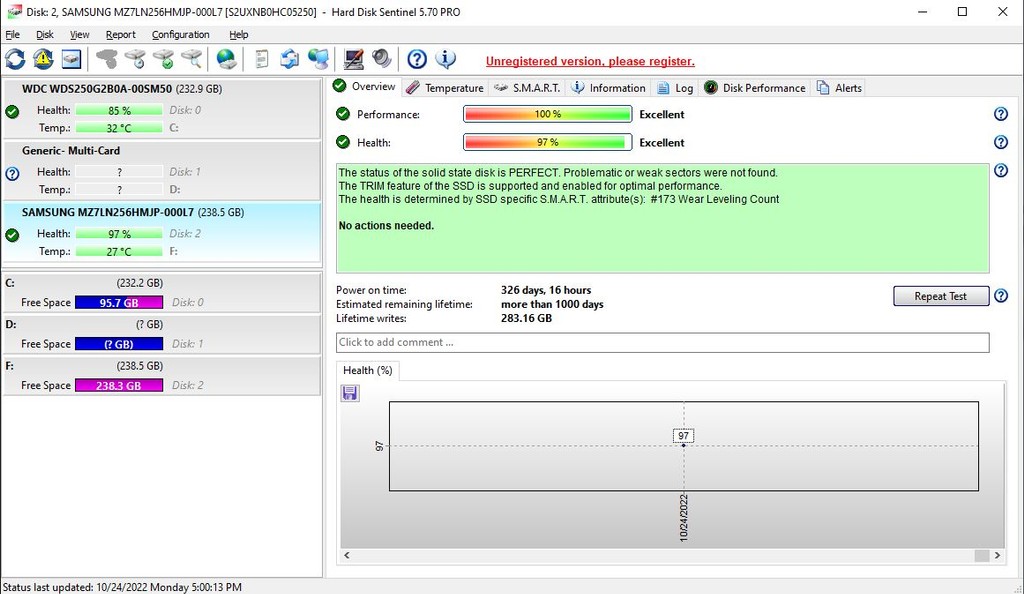Click the status last updated text in status bar
Viewport: 1024px width, 594px height.
122,587
